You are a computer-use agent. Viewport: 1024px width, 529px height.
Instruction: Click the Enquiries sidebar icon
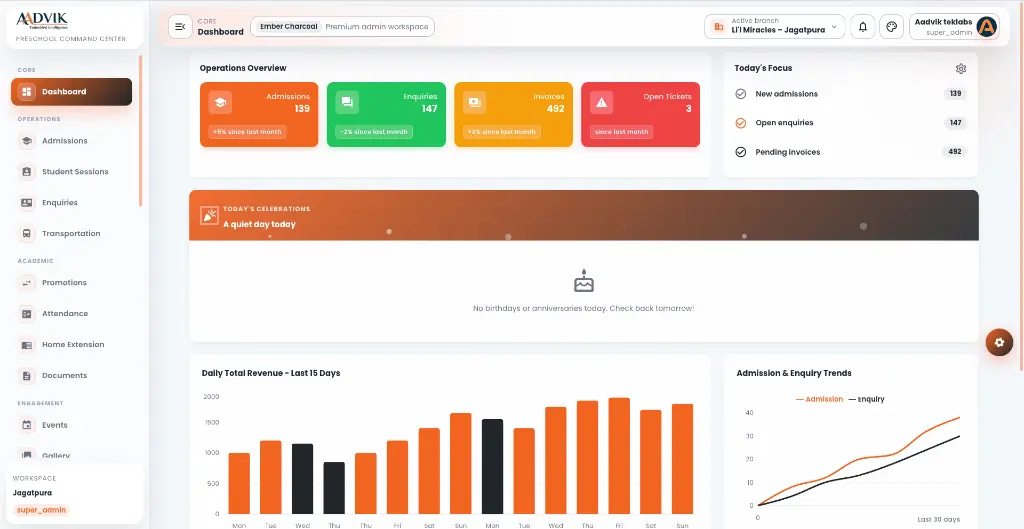[26, 202]
